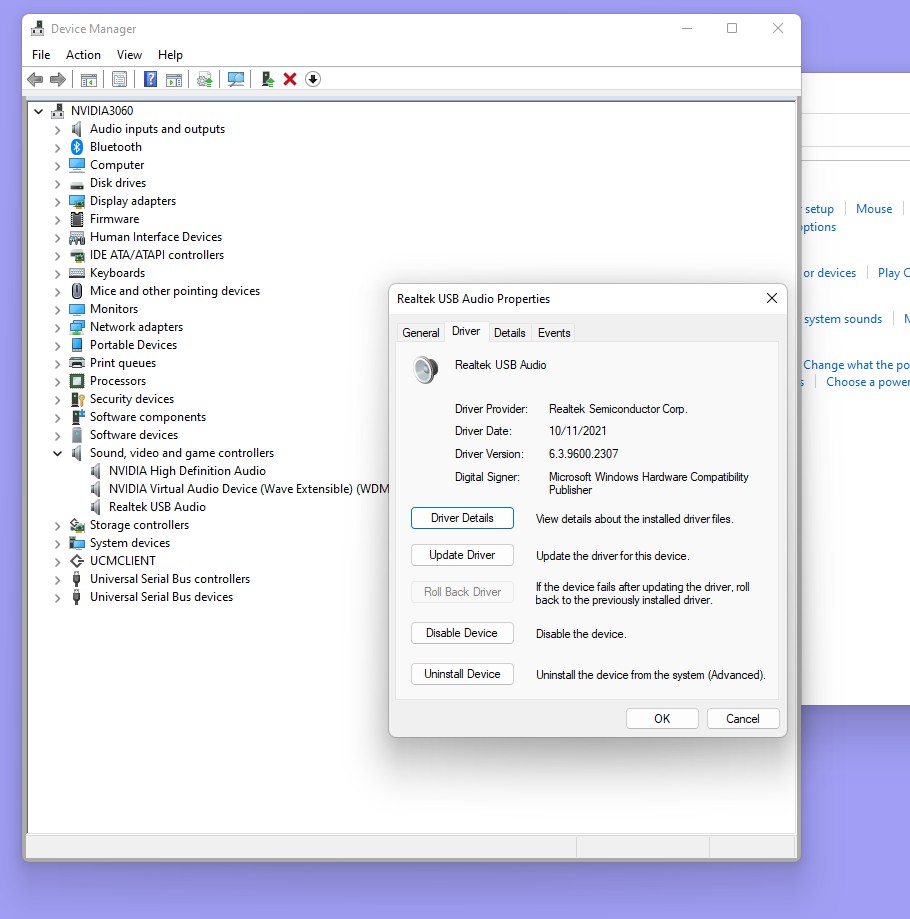
Task: Click the Firmware chip icon
Action: 77,219
